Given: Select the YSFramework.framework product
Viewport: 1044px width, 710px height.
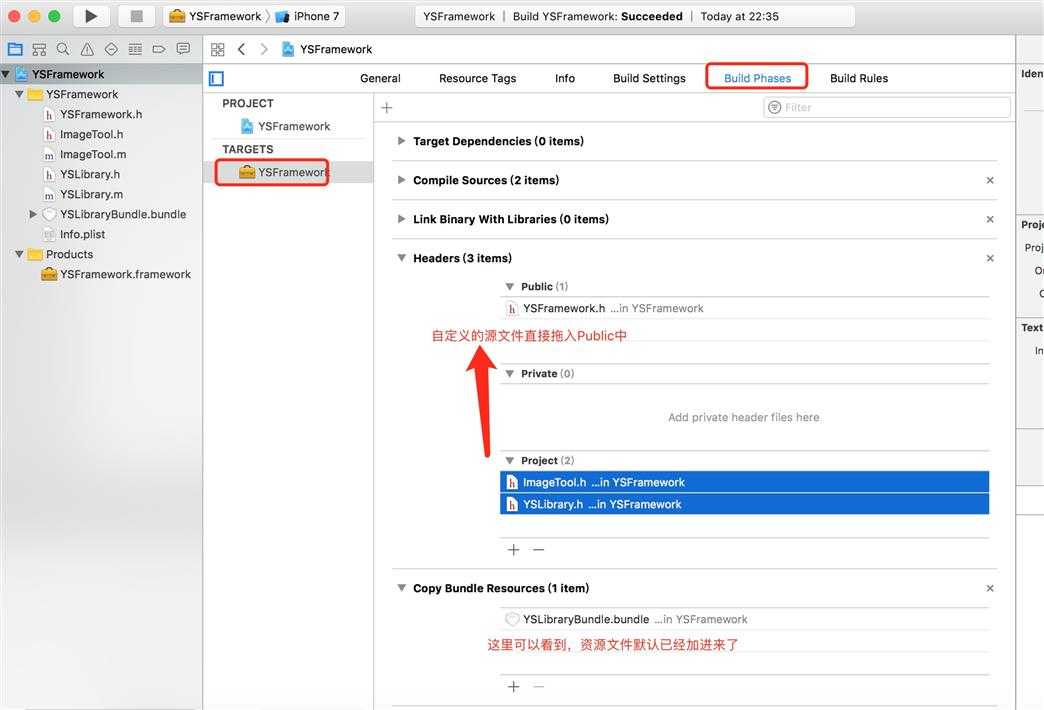Looking at the screenshot, I should tap(125, 274).
